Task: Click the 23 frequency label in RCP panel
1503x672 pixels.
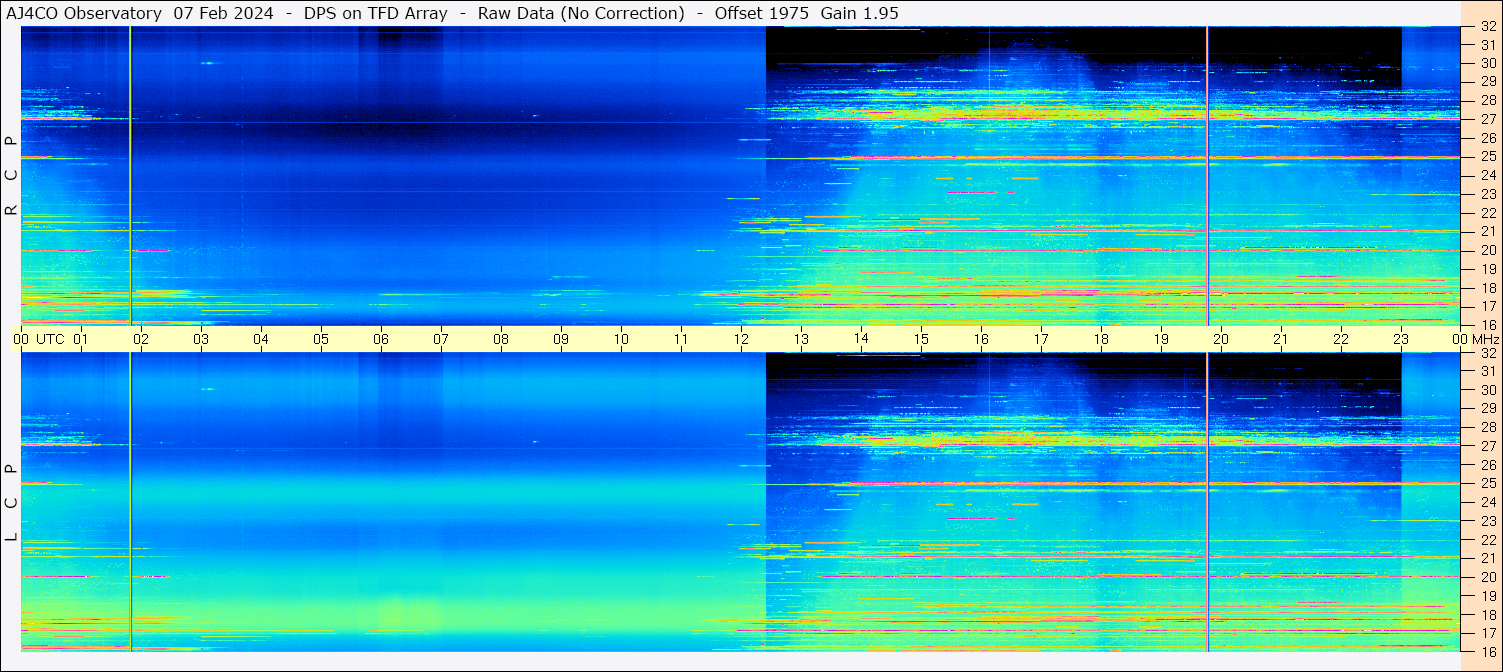Action: (1487, 195)
